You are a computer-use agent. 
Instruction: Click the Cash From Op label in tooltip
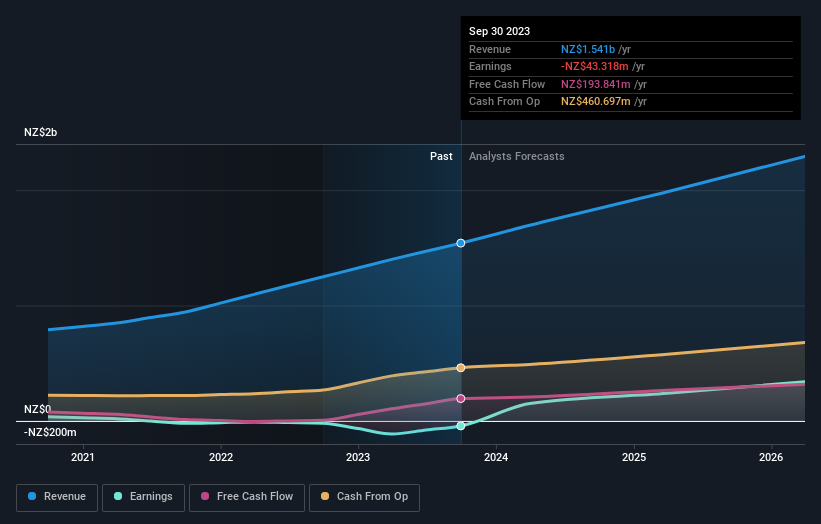coord(504,102)
